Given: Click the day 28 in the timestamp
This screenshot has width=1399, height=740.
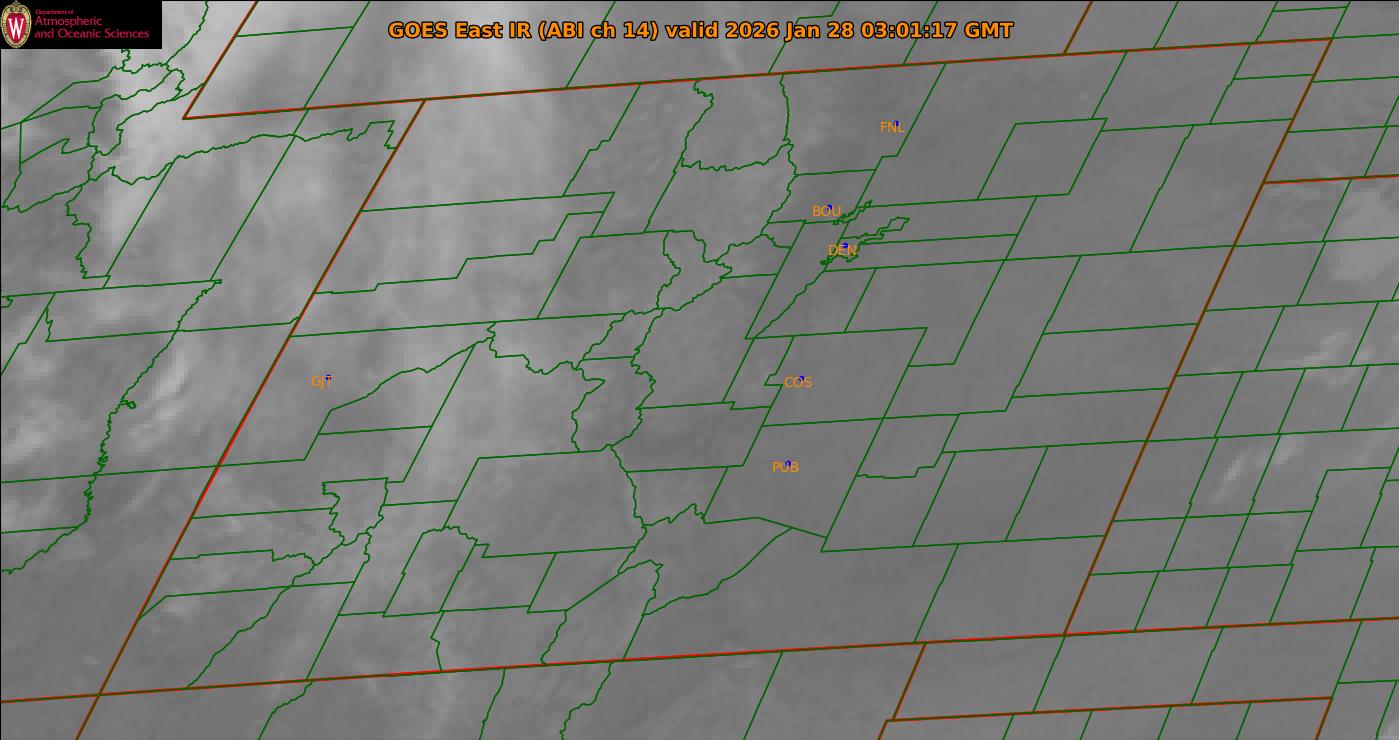Looking at the screenshot, I should coord(840,30).
